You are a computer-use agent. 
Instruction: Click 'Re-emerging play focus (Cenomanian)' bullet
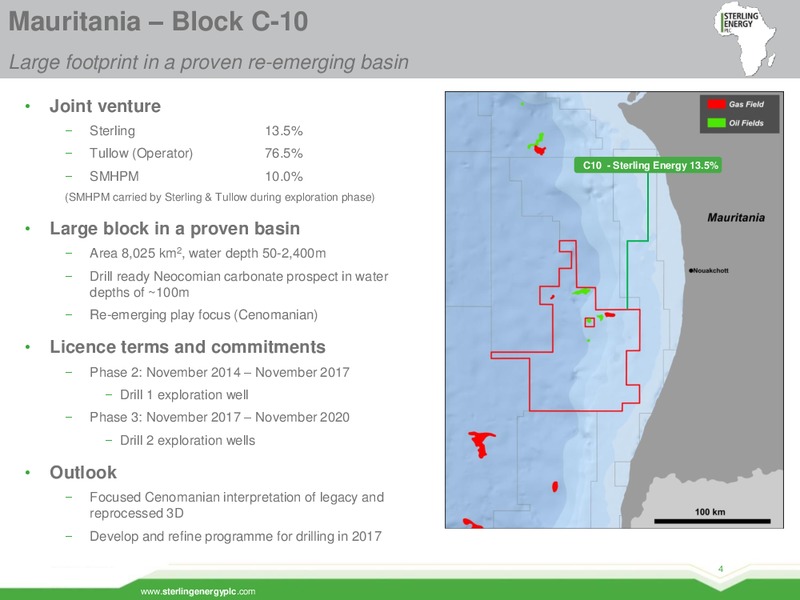click(x=204, y=315)
